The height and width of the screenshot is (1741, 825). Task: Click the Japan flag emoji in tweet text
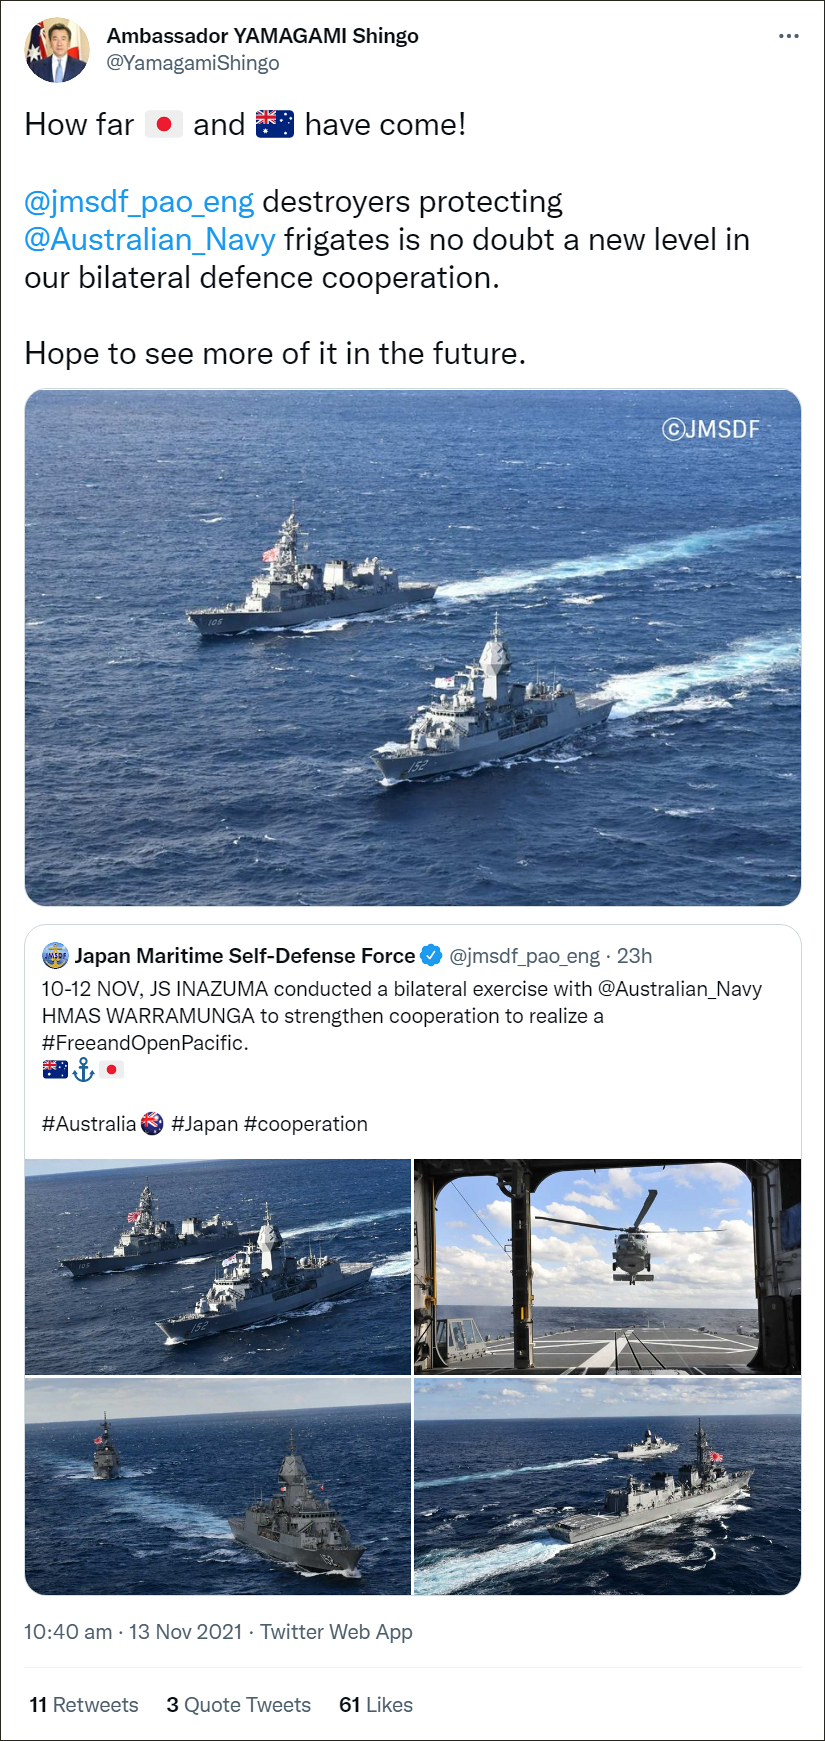[164, 125]
